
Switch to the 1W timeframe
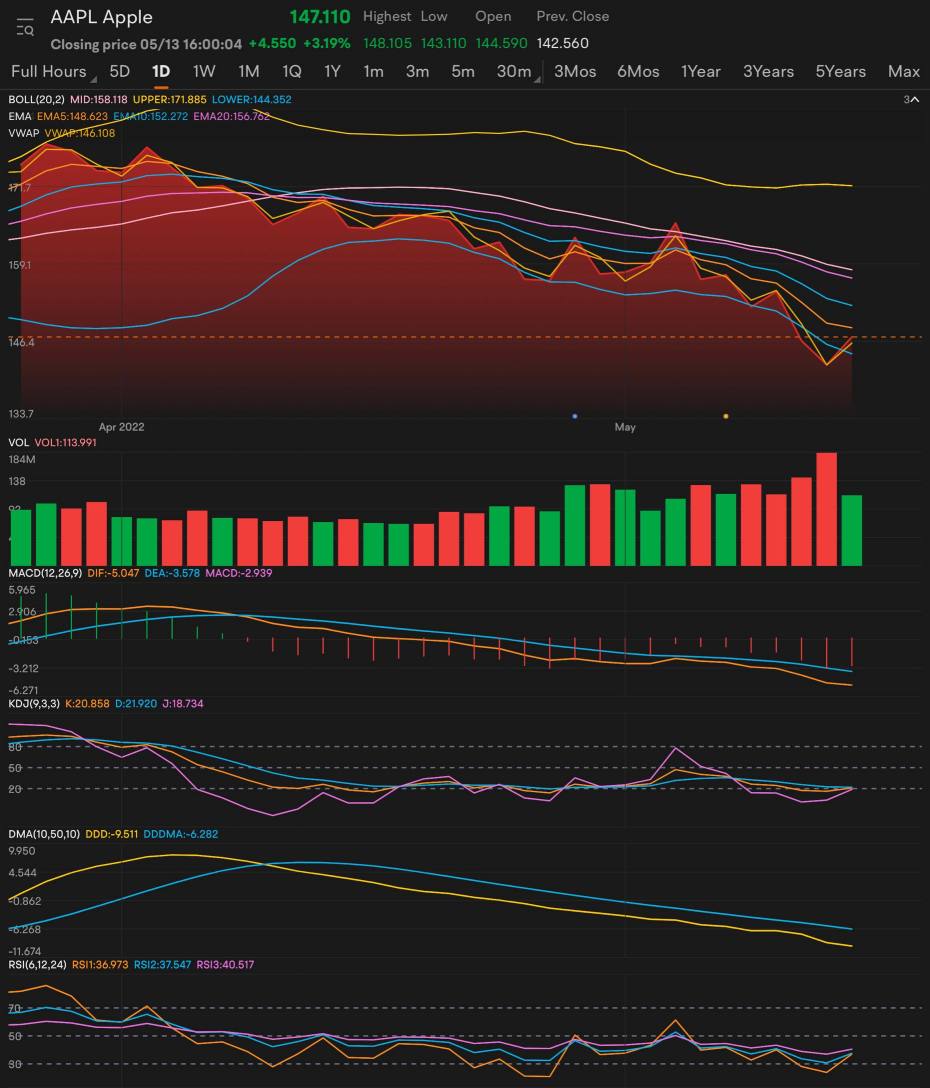(x=204, y=71)
